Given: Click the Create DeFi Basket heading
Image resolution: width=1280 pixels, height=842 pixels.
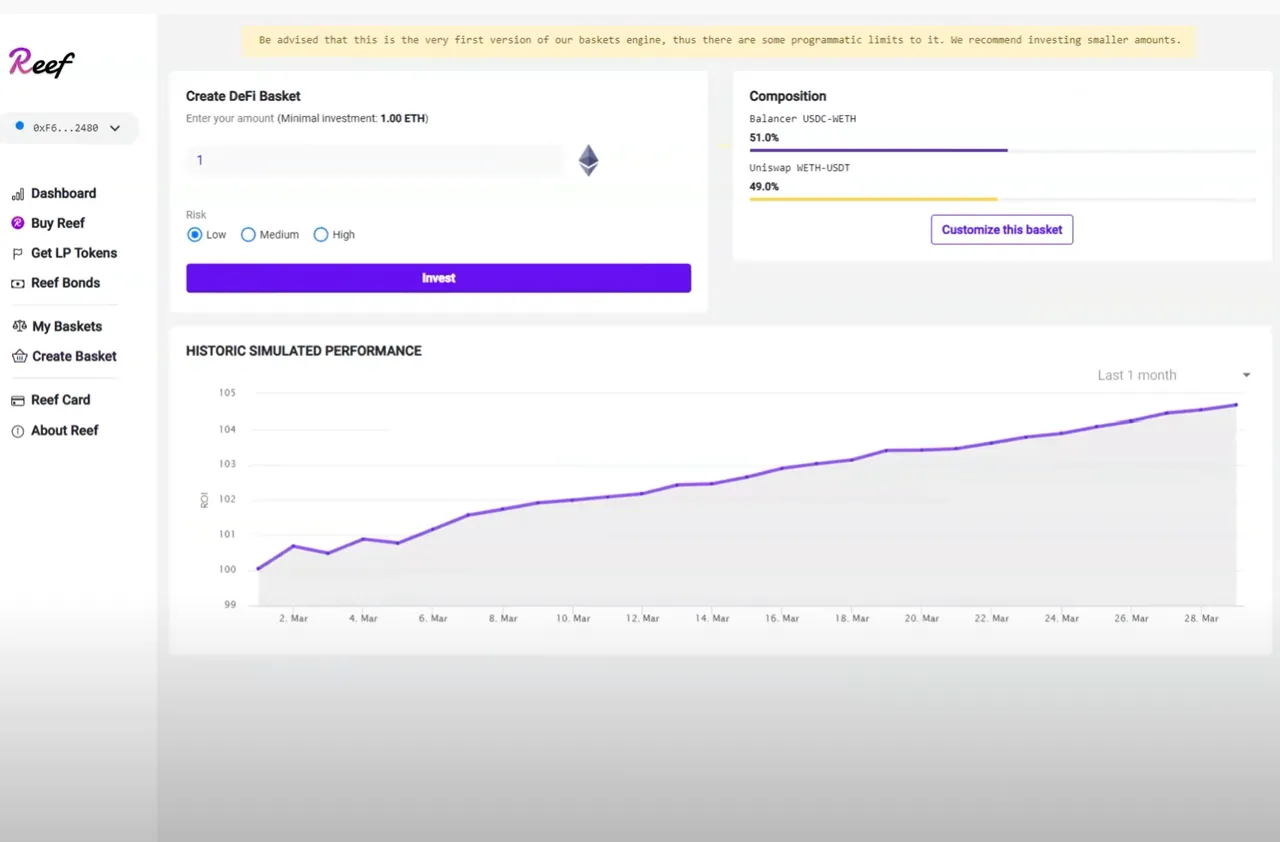Looking at the screenshot, I should tap(243, 96).
